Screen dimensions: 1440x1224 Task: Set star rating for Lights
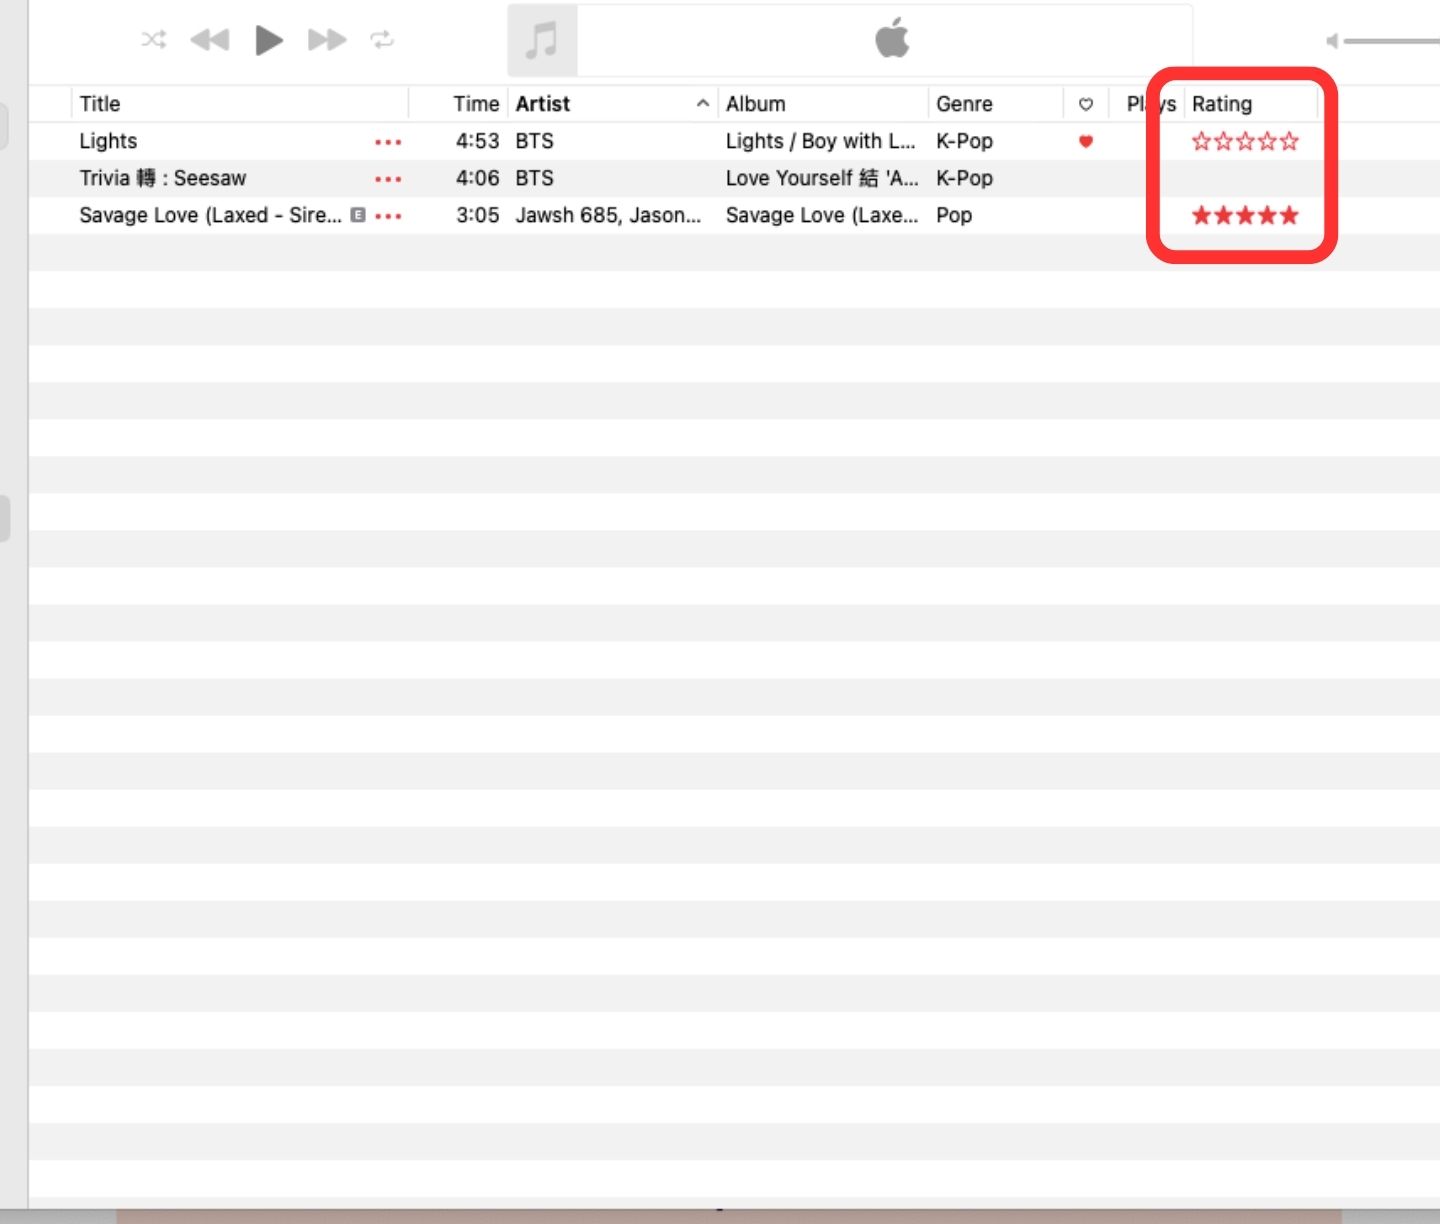[1245, 141]
